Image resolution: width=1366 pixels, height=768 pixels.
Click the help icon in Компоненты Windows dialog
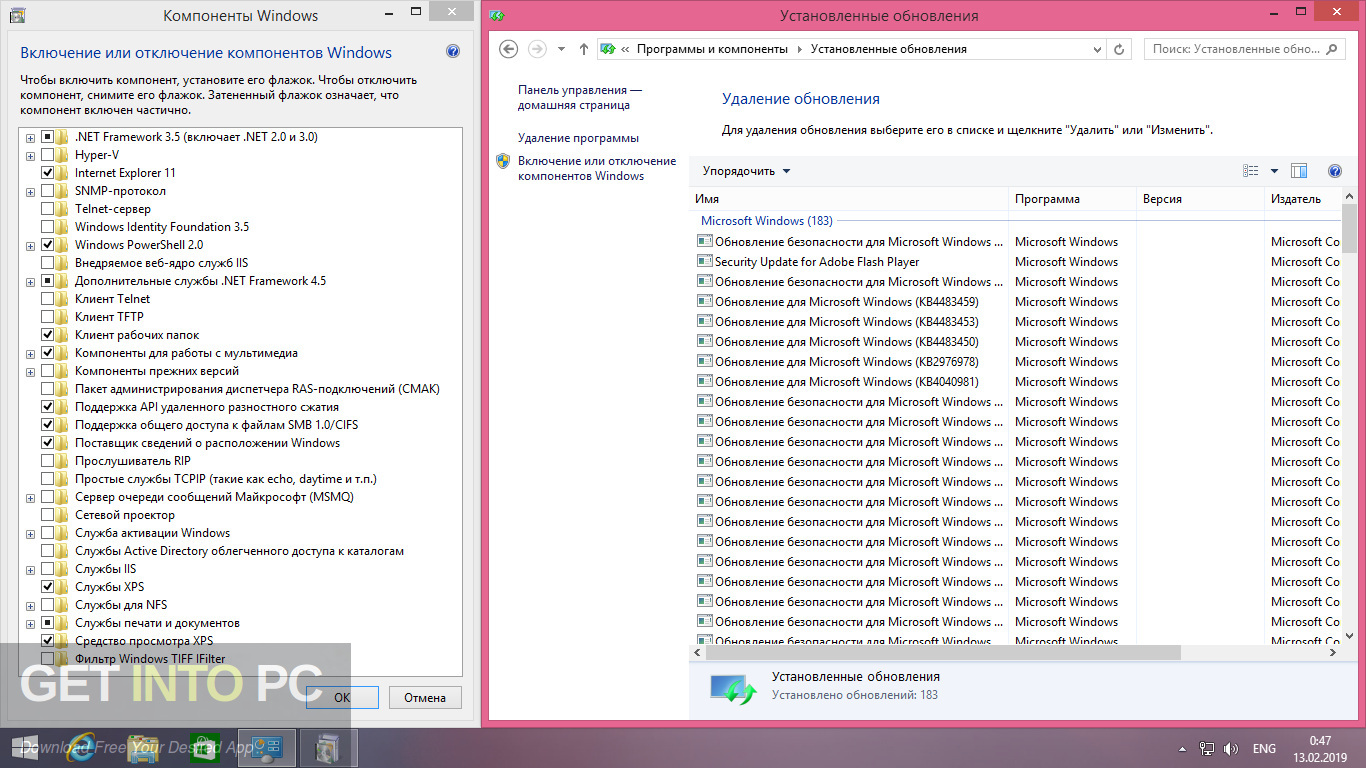coord(453,52)
